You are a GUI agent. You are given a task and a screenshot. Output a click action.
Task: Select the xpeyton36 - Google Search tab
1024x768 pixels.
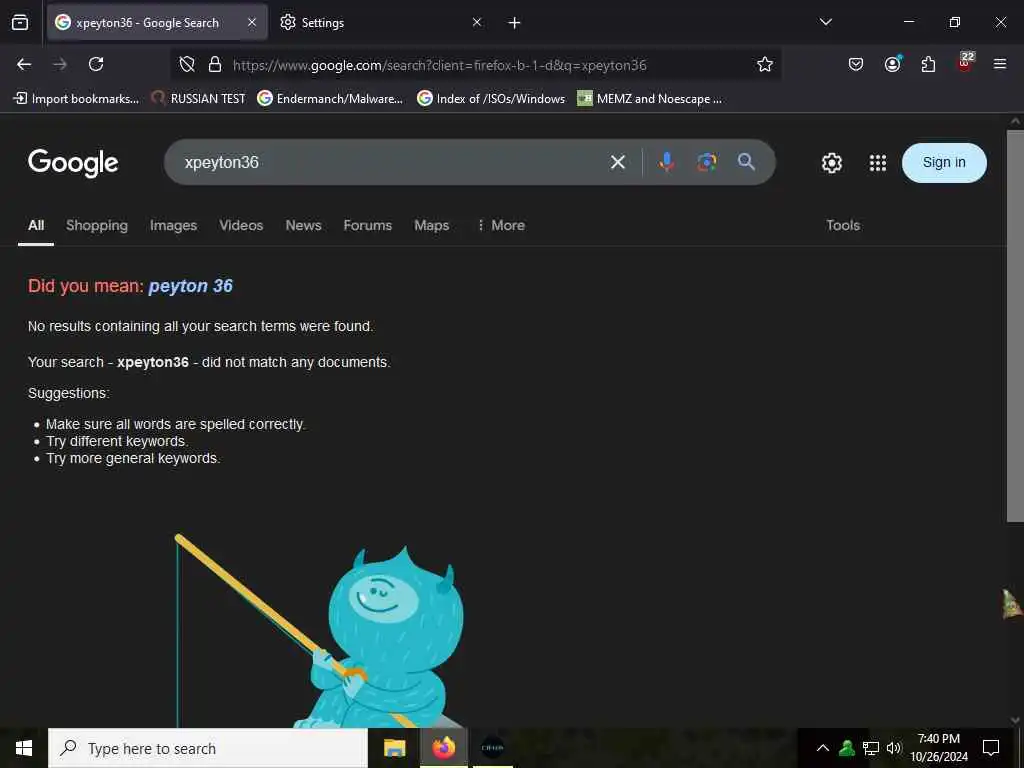[x=157, y=22]
